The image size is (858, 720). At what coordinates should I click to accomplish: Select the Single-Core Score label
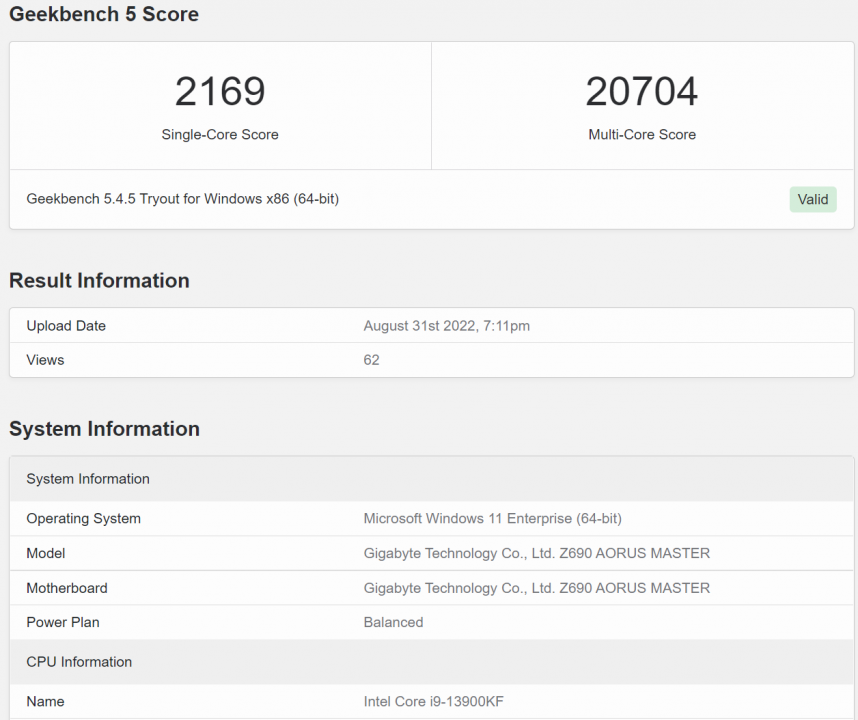(x=220, y=135)
